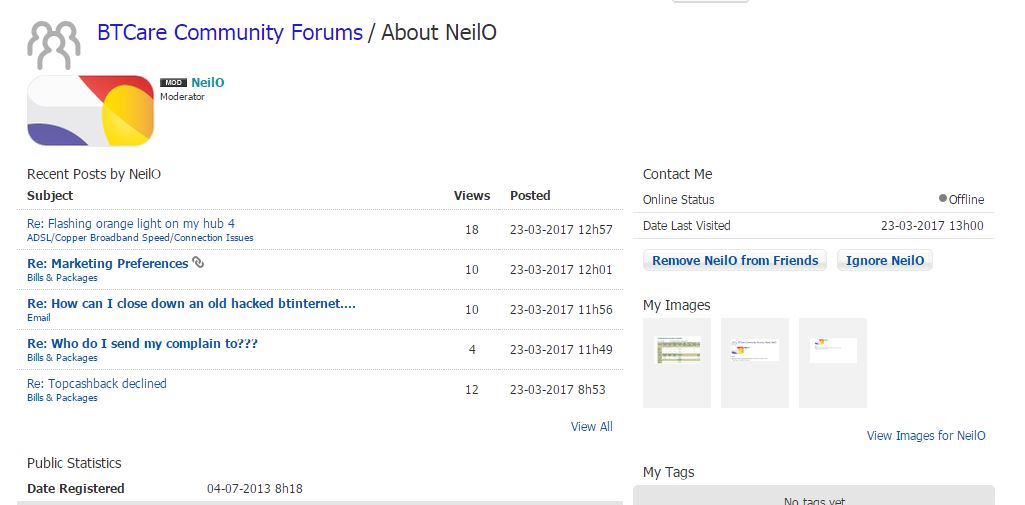Click Date Registered value 04-07-2013 8h18
This screenshot has height=505, width=1025.
point(254,489)
